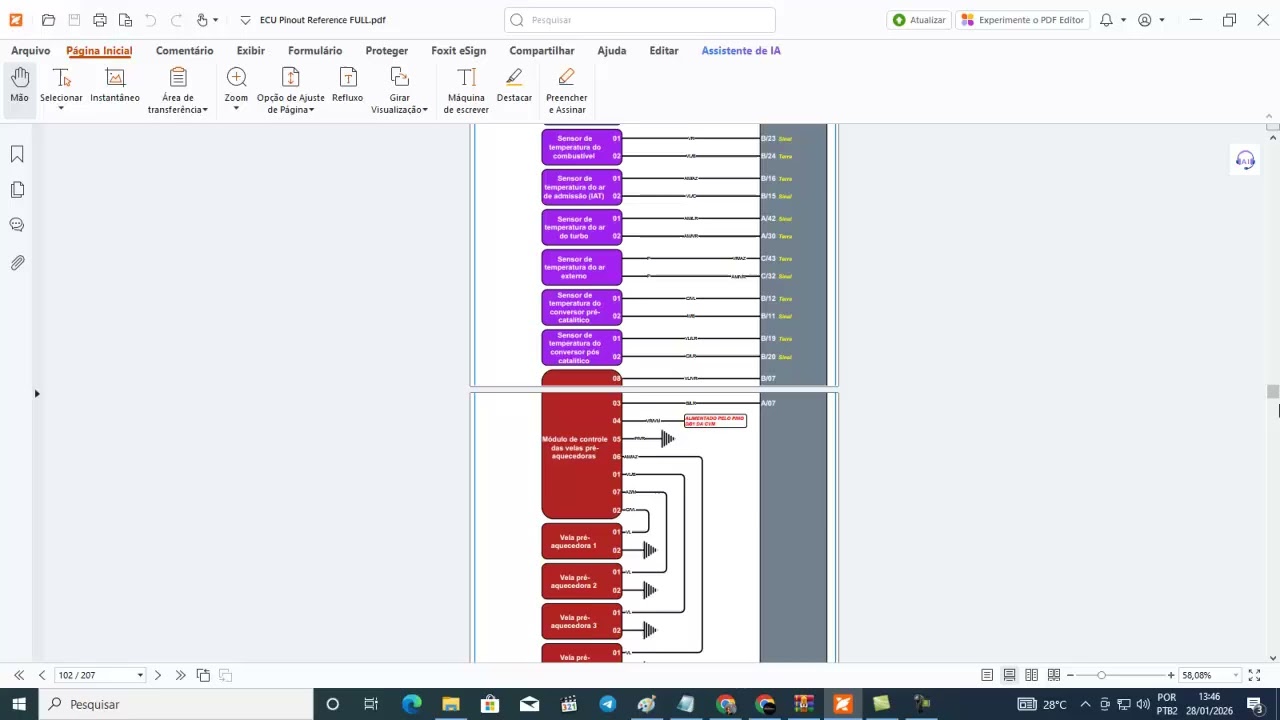Go to previous view button
The image size is (1280, 720).
click(x=203, y=676)
